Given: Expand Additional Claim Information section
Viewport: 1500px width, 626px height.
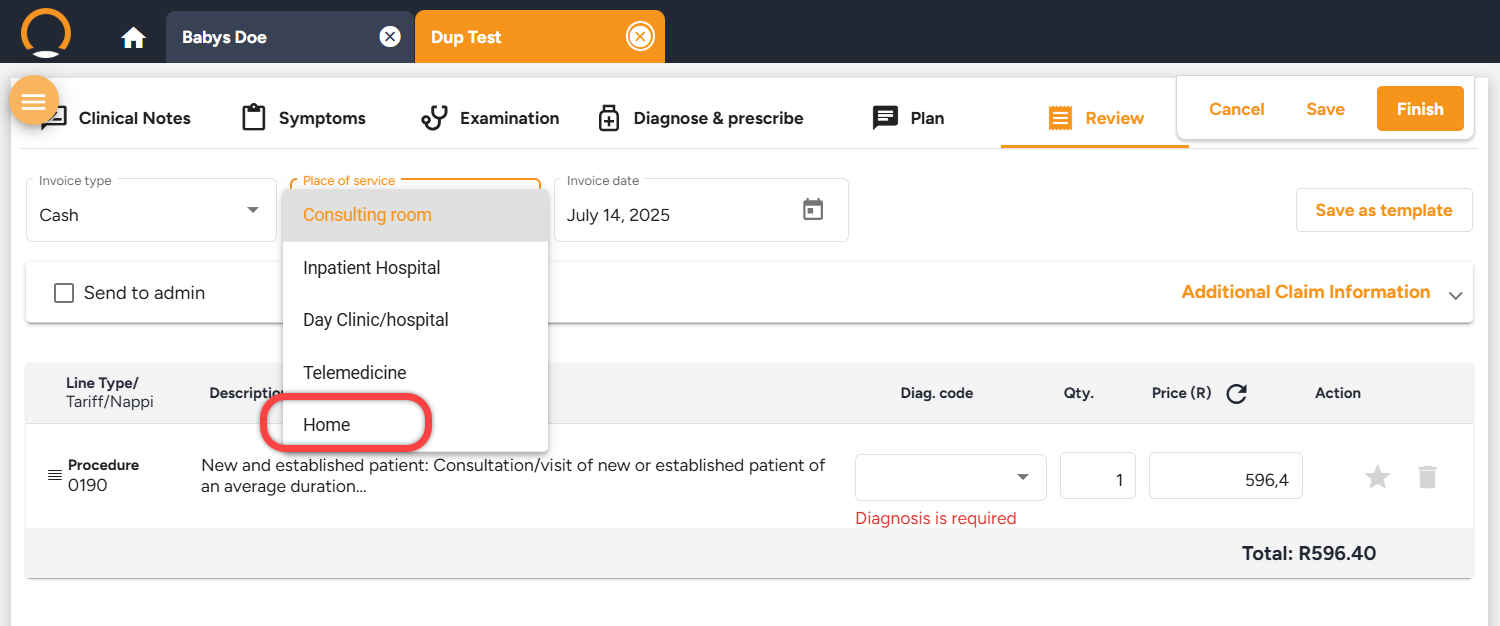Looking at the screenshot, I should [x=1322, y=292].
